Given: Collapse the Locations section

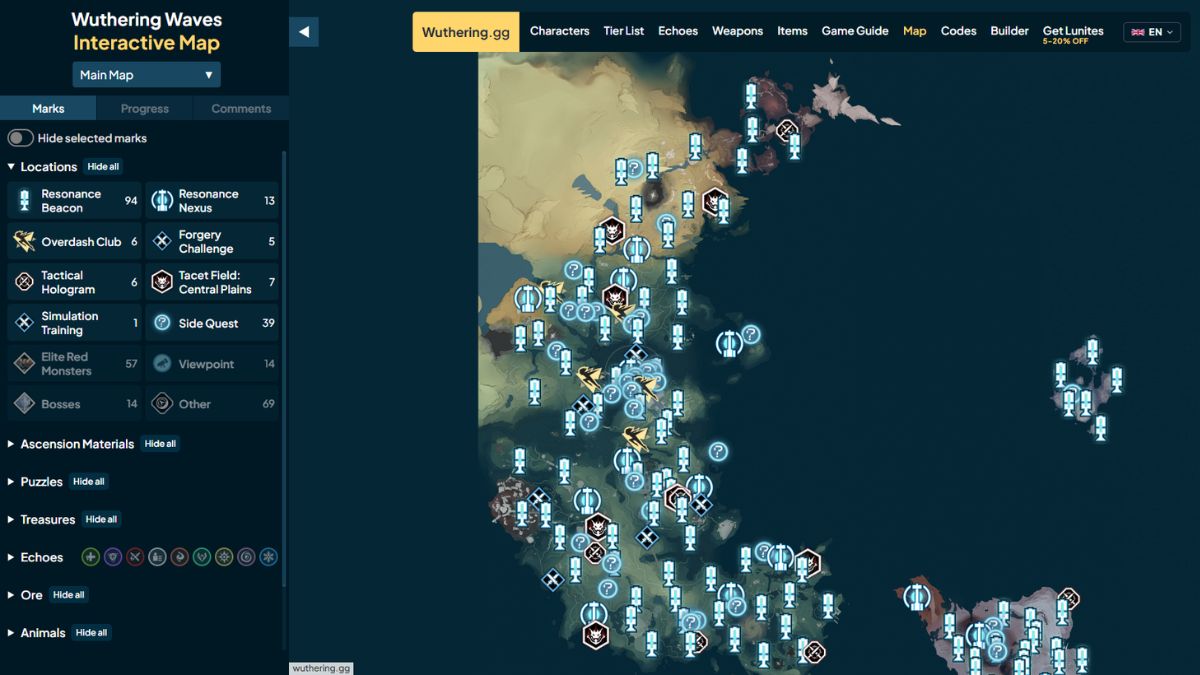Looking at the screenshot, I should coord(42,167).
